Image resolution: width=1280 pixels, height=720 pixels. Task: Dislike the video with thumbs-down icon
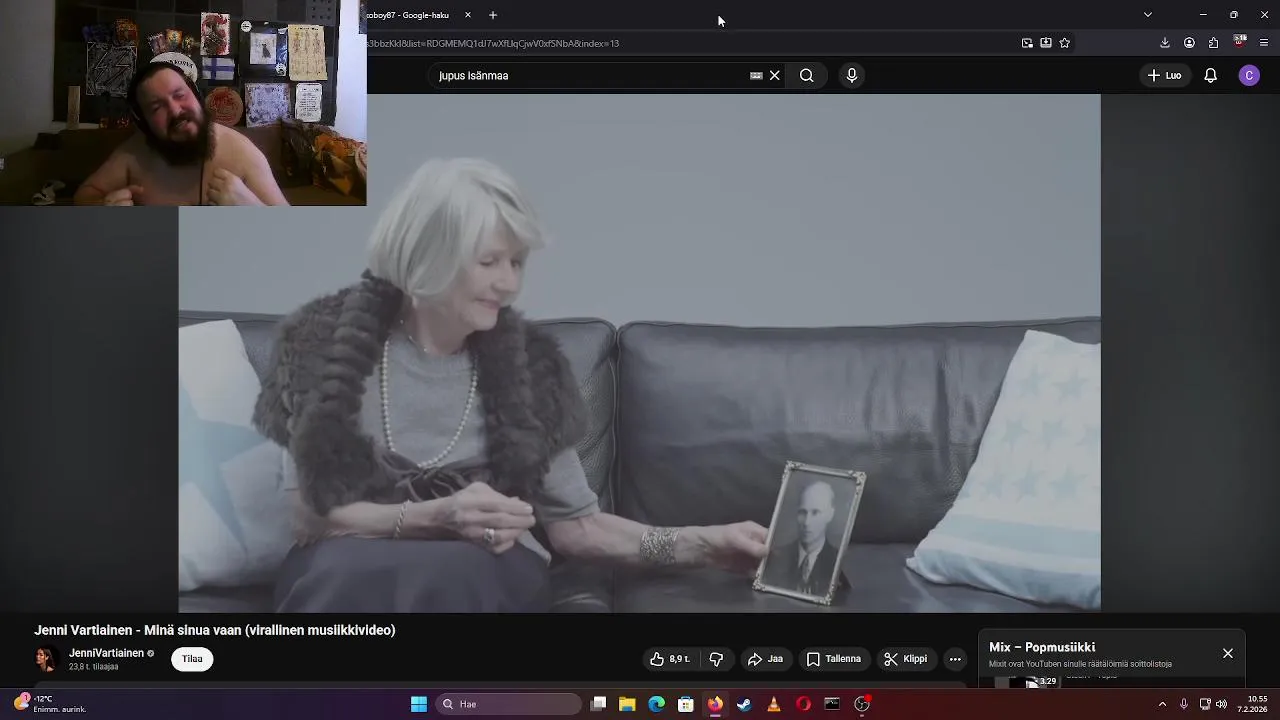pyautogui.click(x=716, y=659)
